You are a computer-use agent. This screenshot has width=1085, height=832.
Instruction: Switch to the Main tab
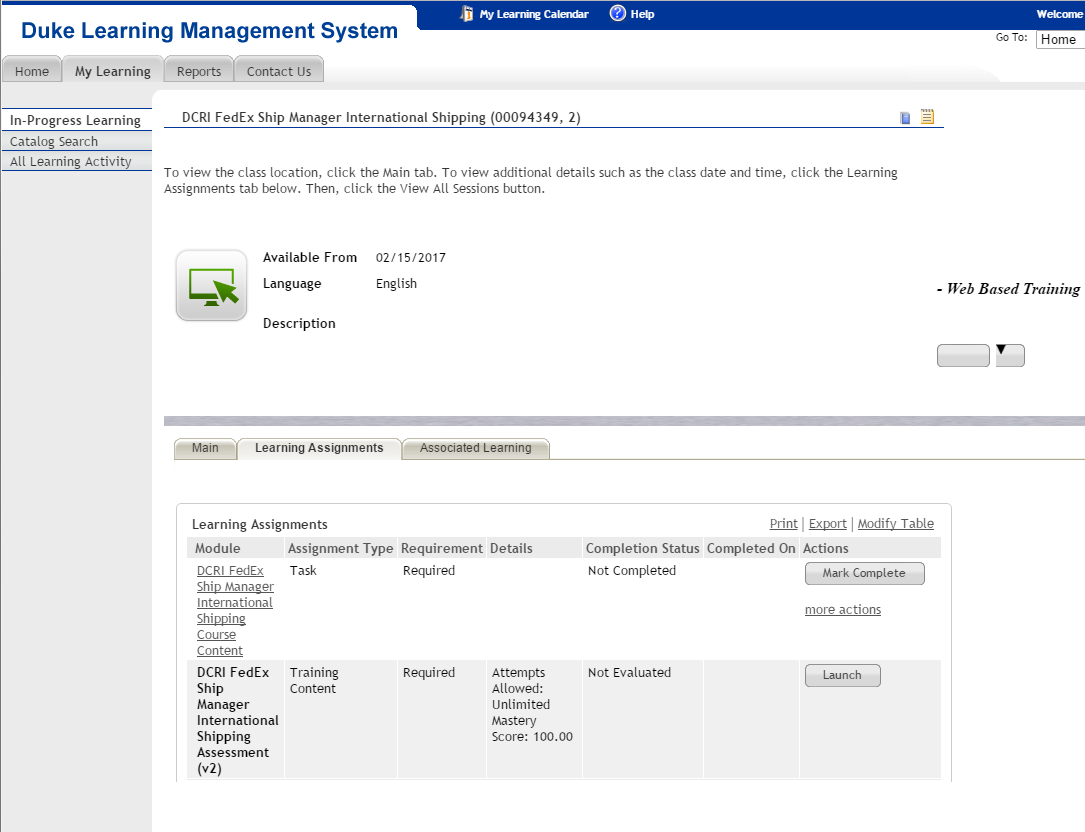[x=205, y=448]
